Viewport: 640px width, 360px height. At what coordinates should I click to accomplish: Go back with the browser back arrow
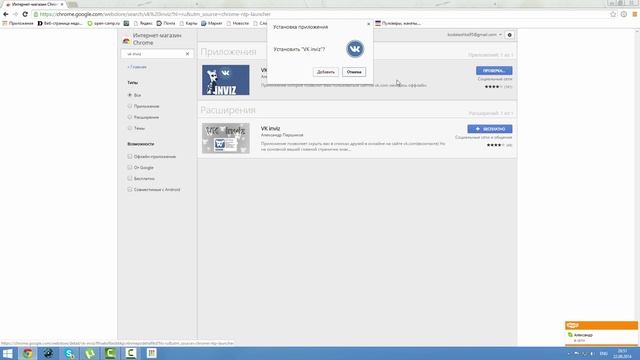6,14
